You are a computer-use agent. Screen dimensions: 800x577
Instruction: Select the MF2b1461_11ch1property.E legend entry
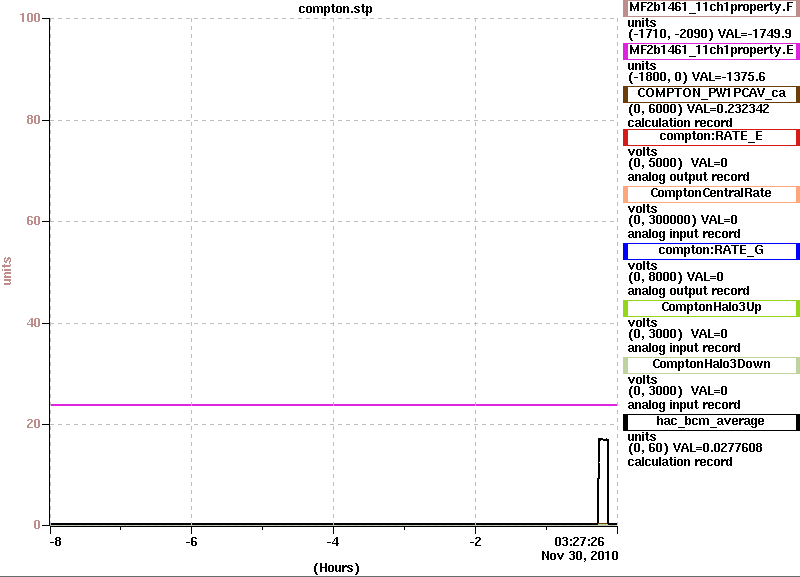711,51
